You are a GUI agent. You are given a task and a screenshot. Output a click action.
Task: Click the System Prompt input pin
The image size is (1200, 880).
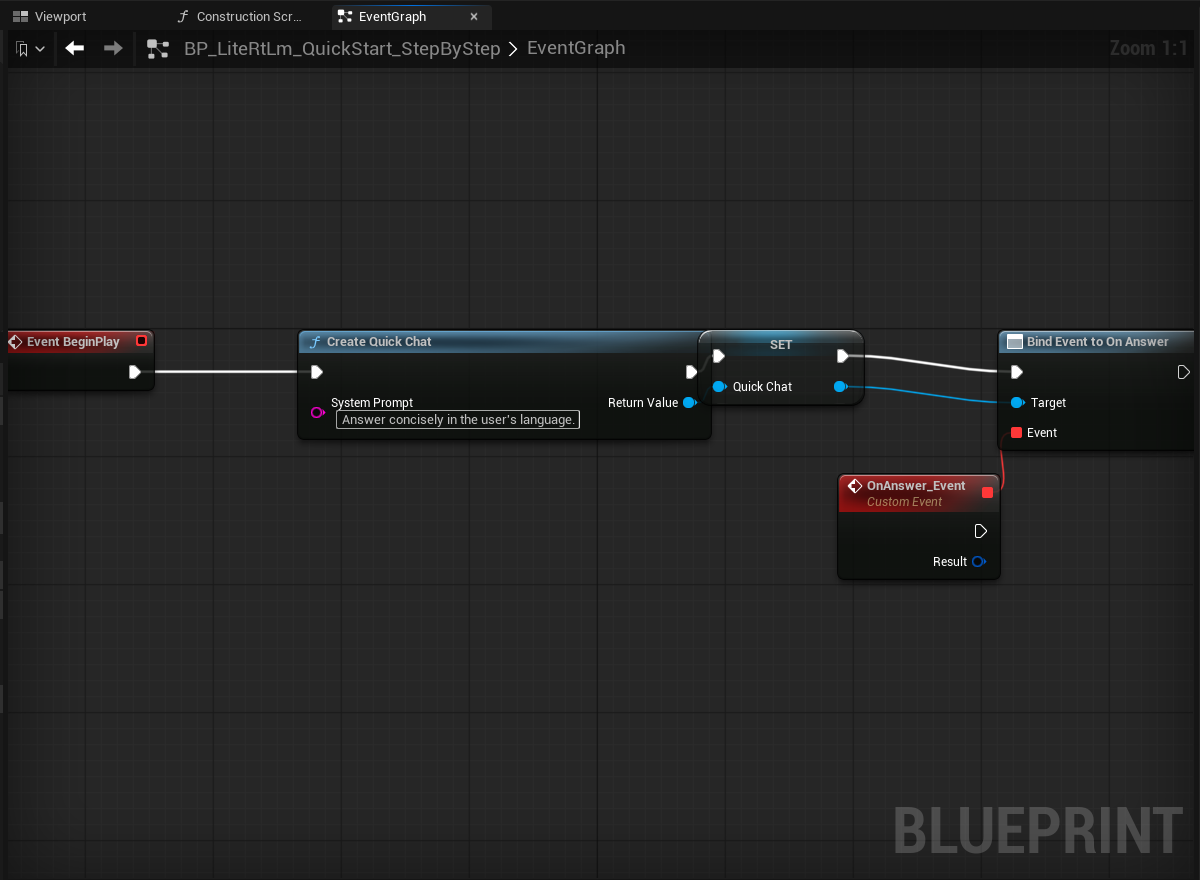[x=318, y=412]
